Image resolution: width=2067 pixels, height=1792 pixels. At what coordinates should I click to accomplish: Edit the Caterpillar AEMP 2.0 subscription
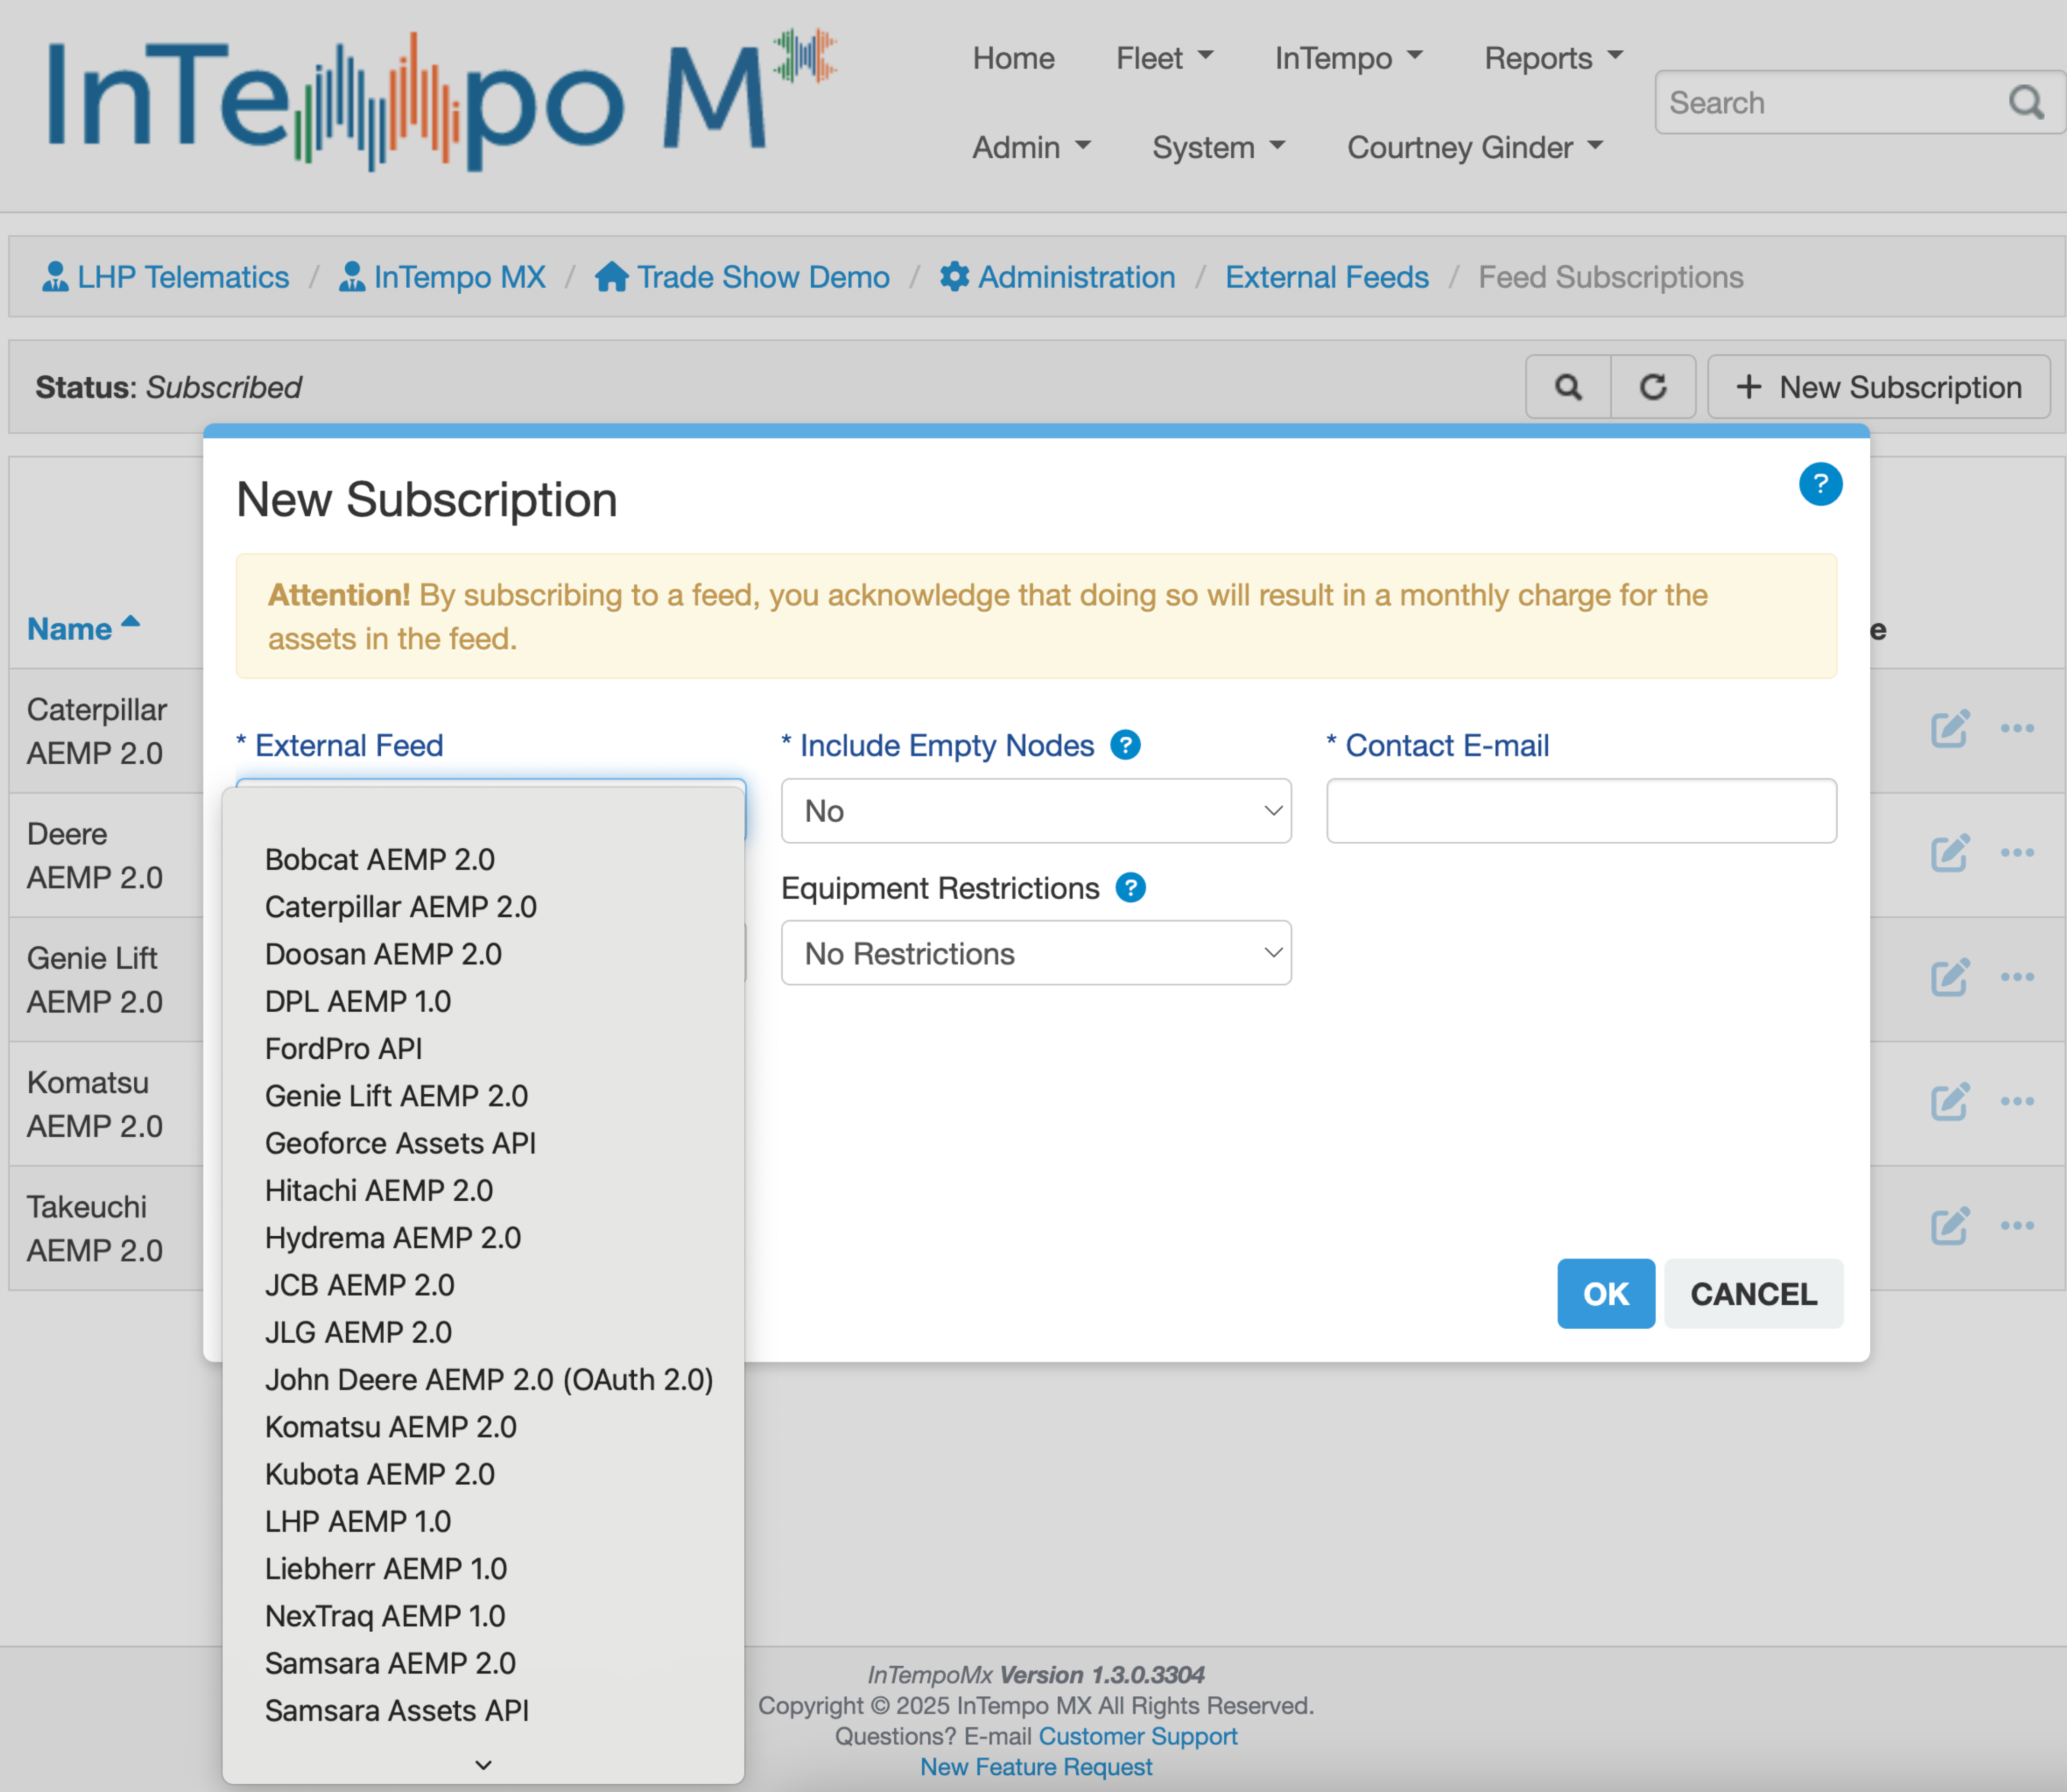tap(1948, 729)
